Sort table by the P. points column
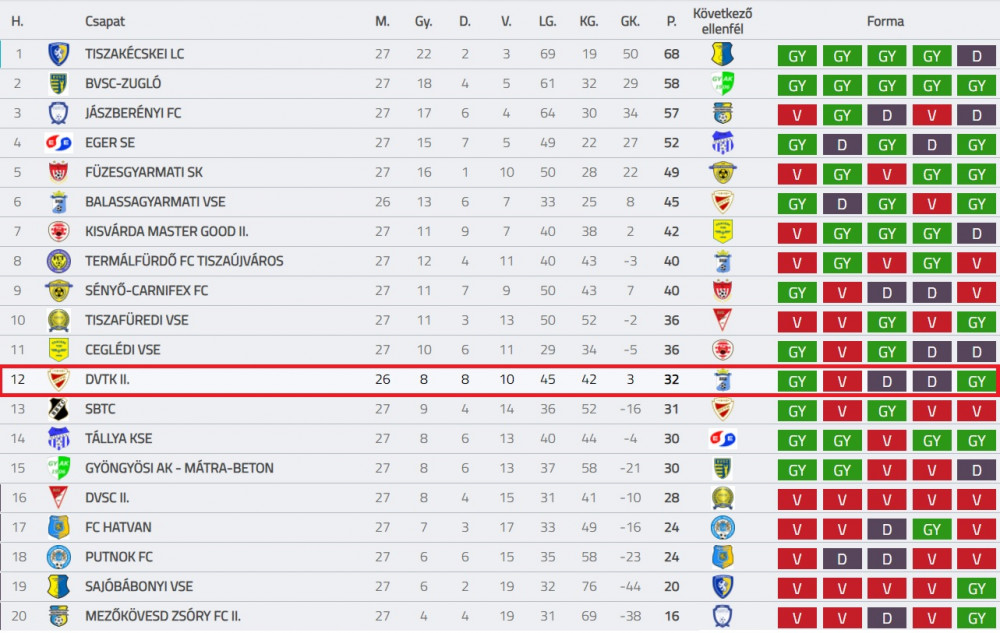This screenshot has width=1000, height=633. click(x=671, y=21)
